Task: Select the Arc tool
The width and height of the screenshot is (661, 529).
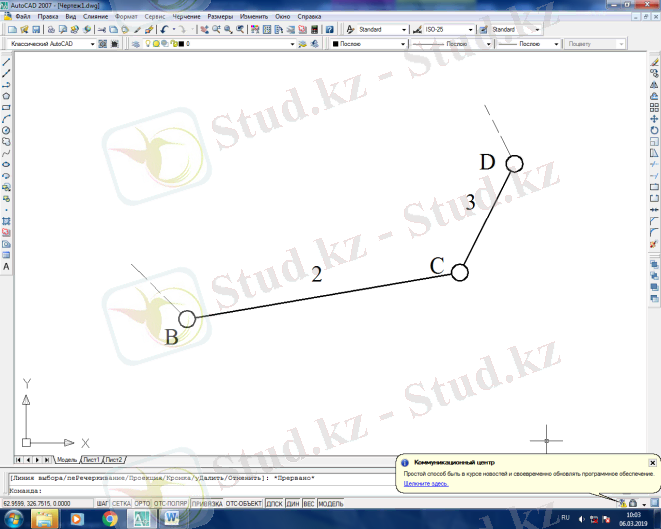Action: point(6,119)
